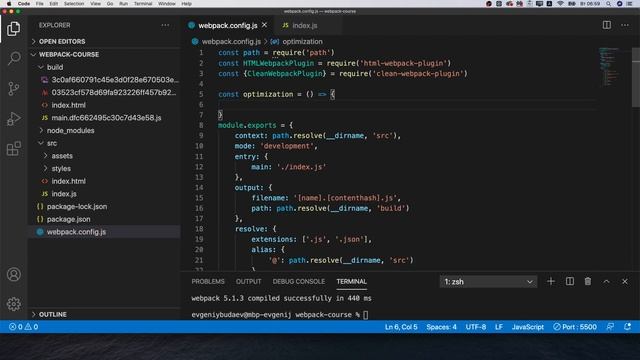Viewport: 640px width, 360px height.
Task: Change encoding via UTF-8 status item
Action: tap(476, 327)
